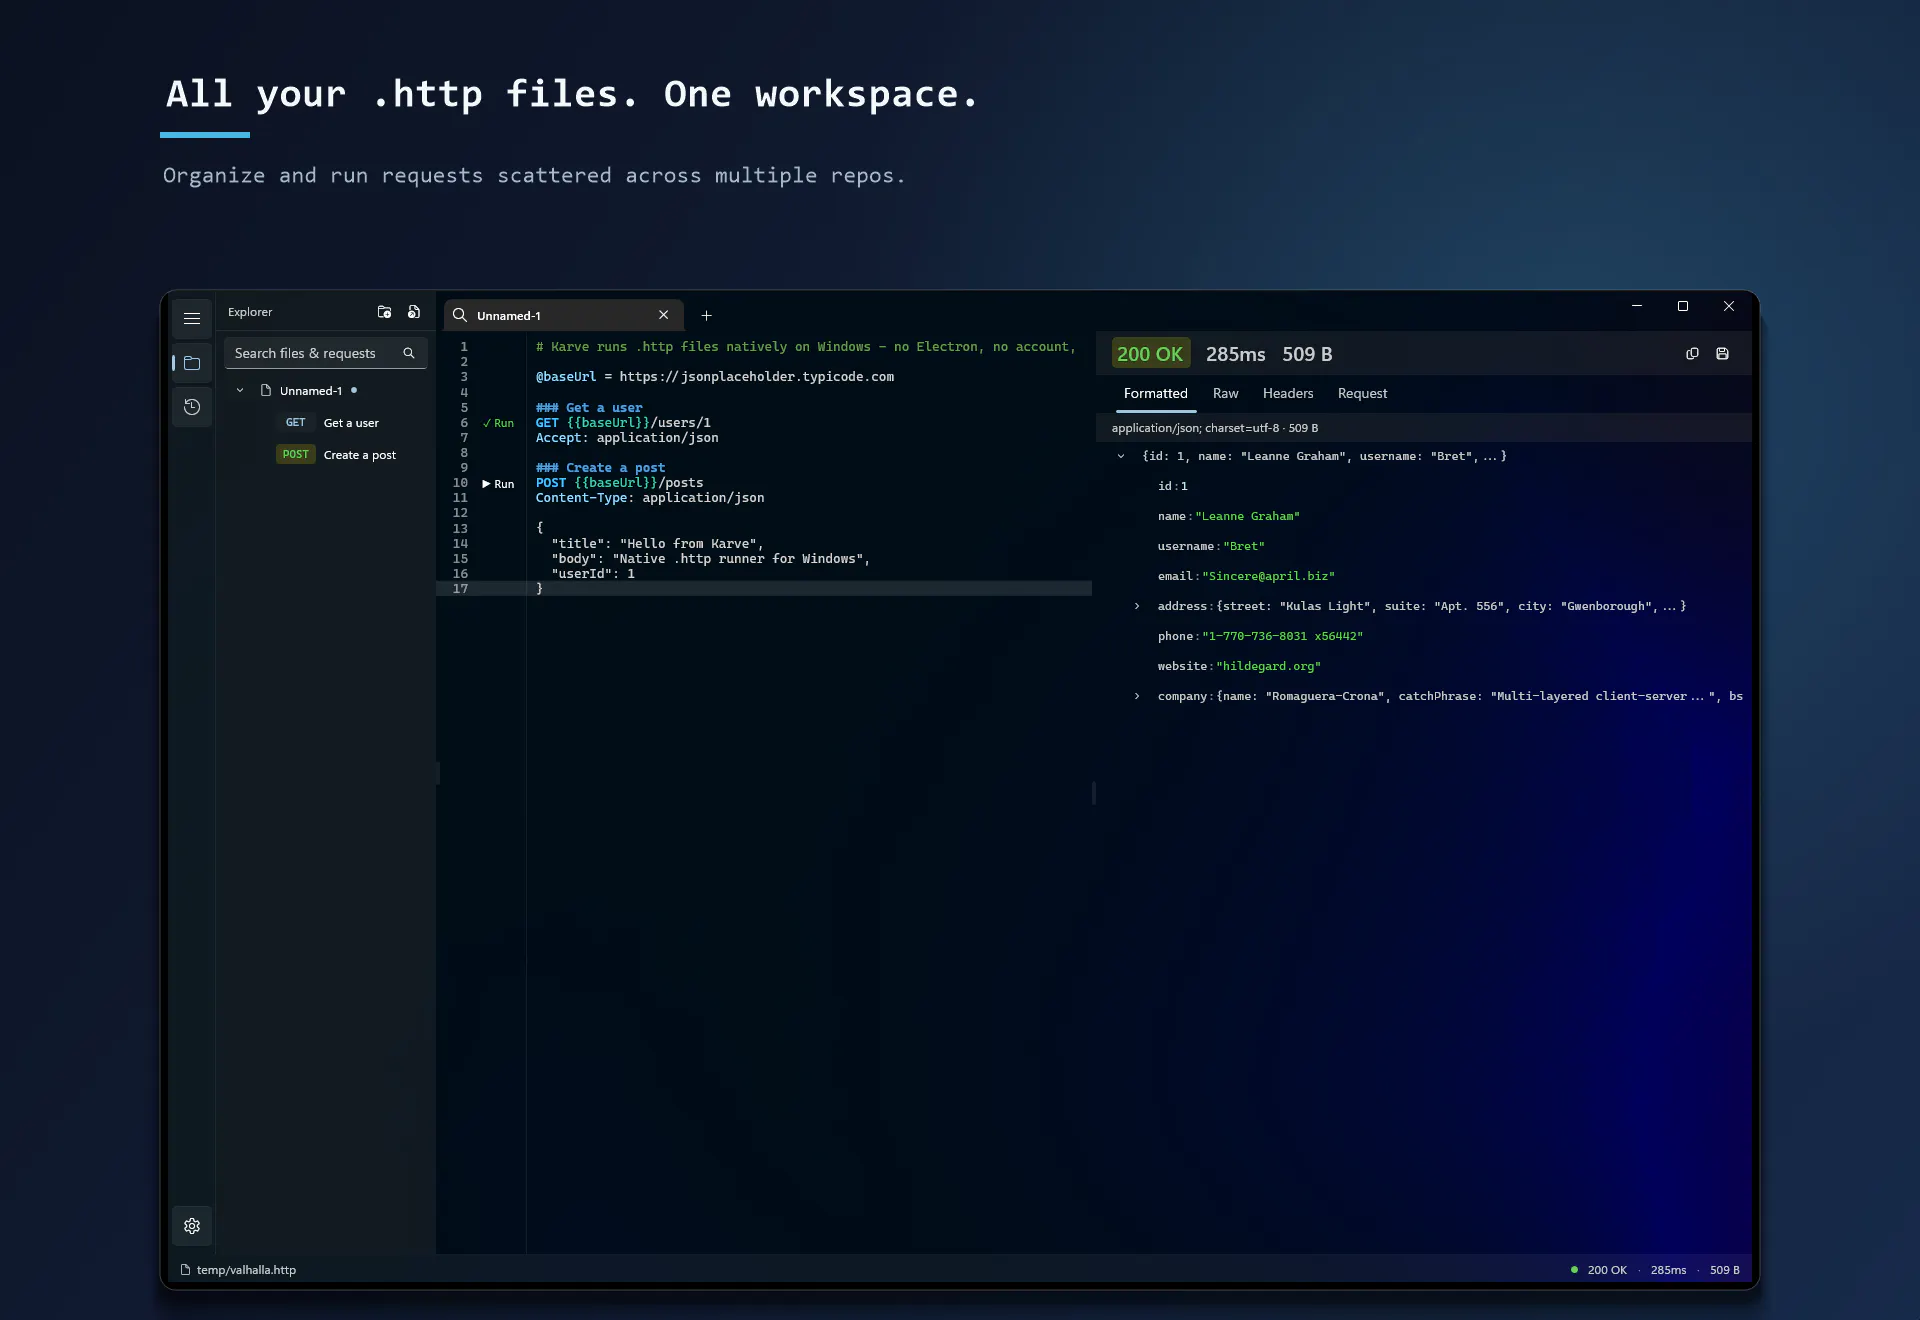This screenshot has height=1320, width=1920.
Task: Click the new file icon in Explorer
Action: click(x=414, y=312)
